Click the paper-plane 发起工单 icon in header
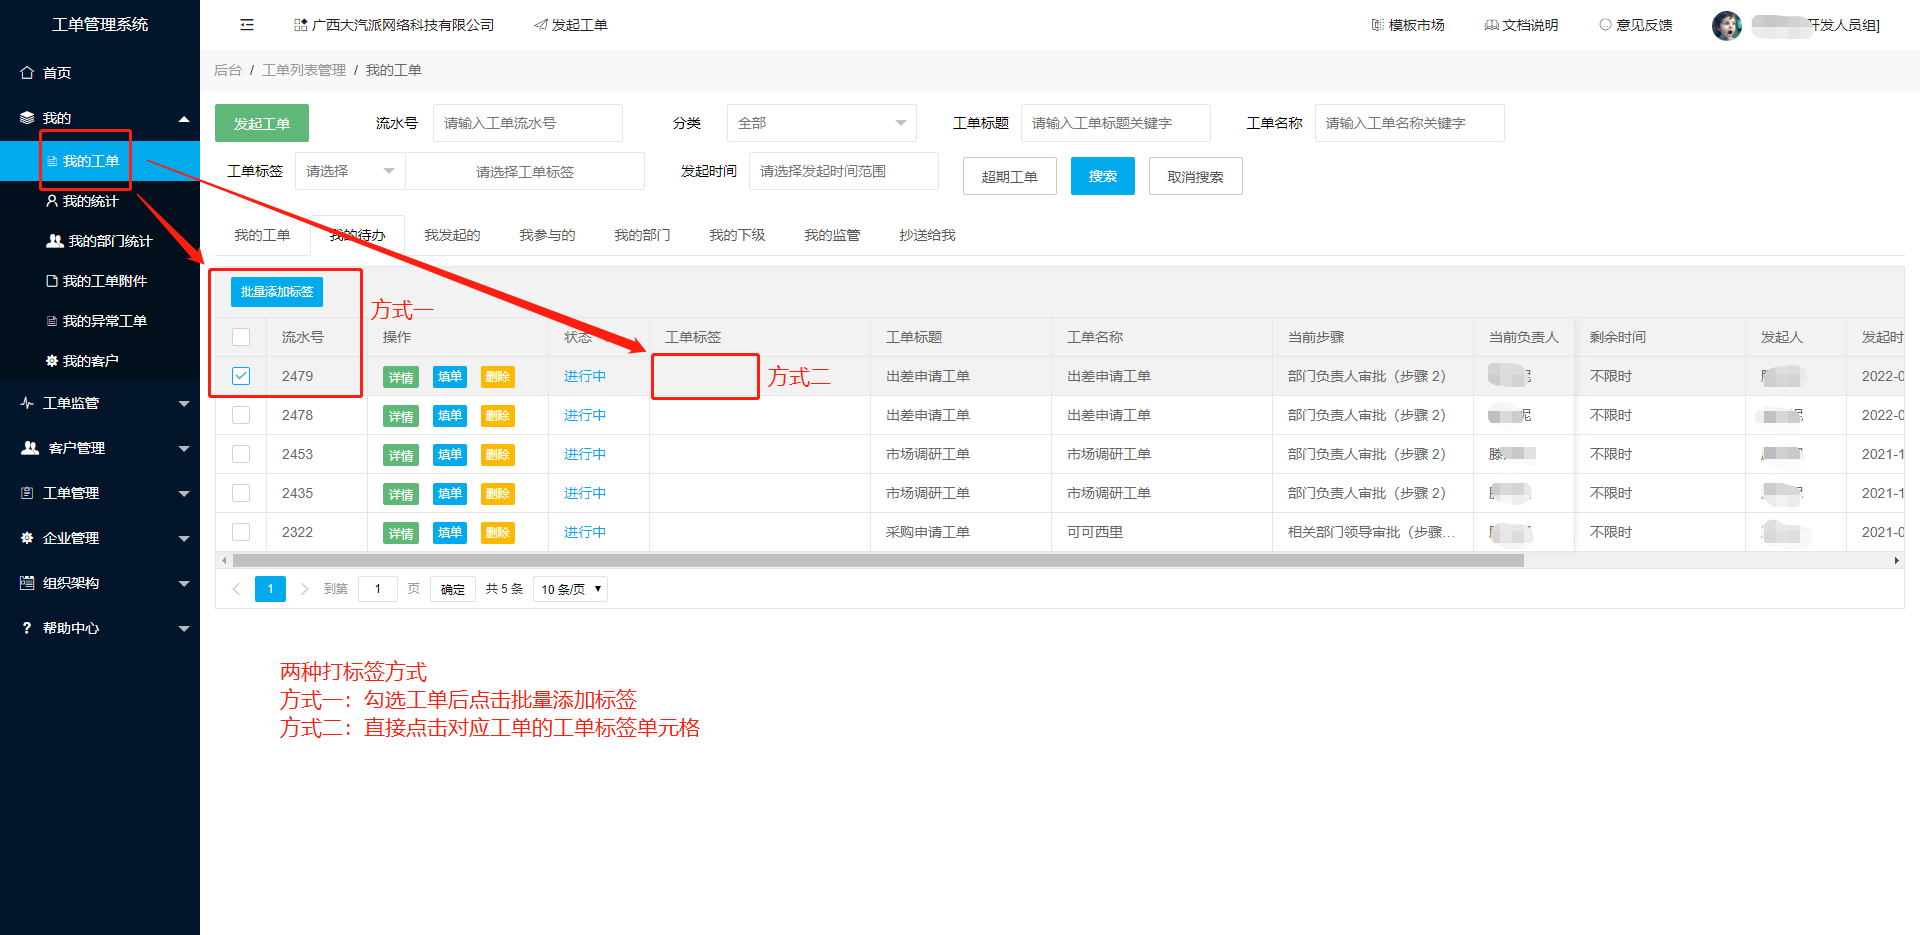Viewport: 1920px width, 935px height. (x=541, y=25)
